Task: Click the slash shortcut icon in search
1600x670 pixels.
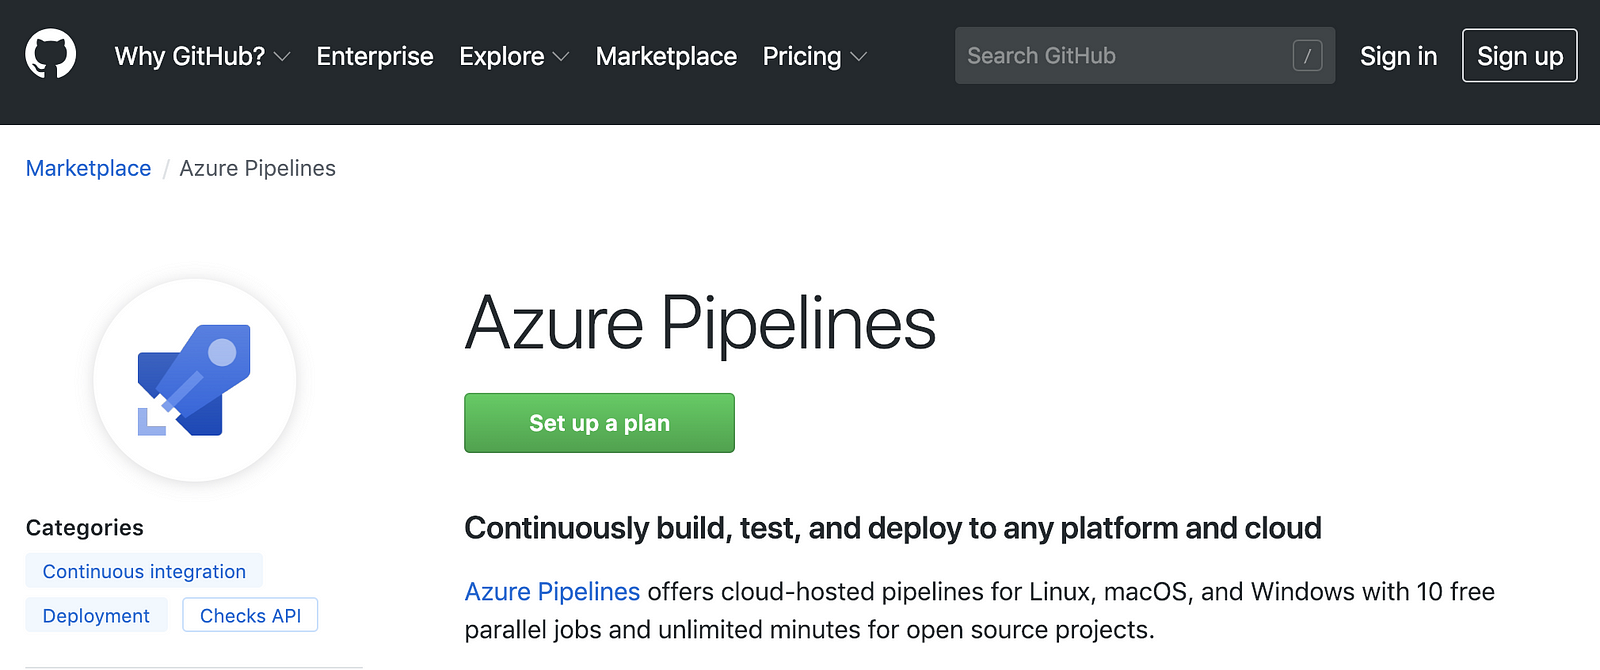Action: click(x=1307, y=56)
